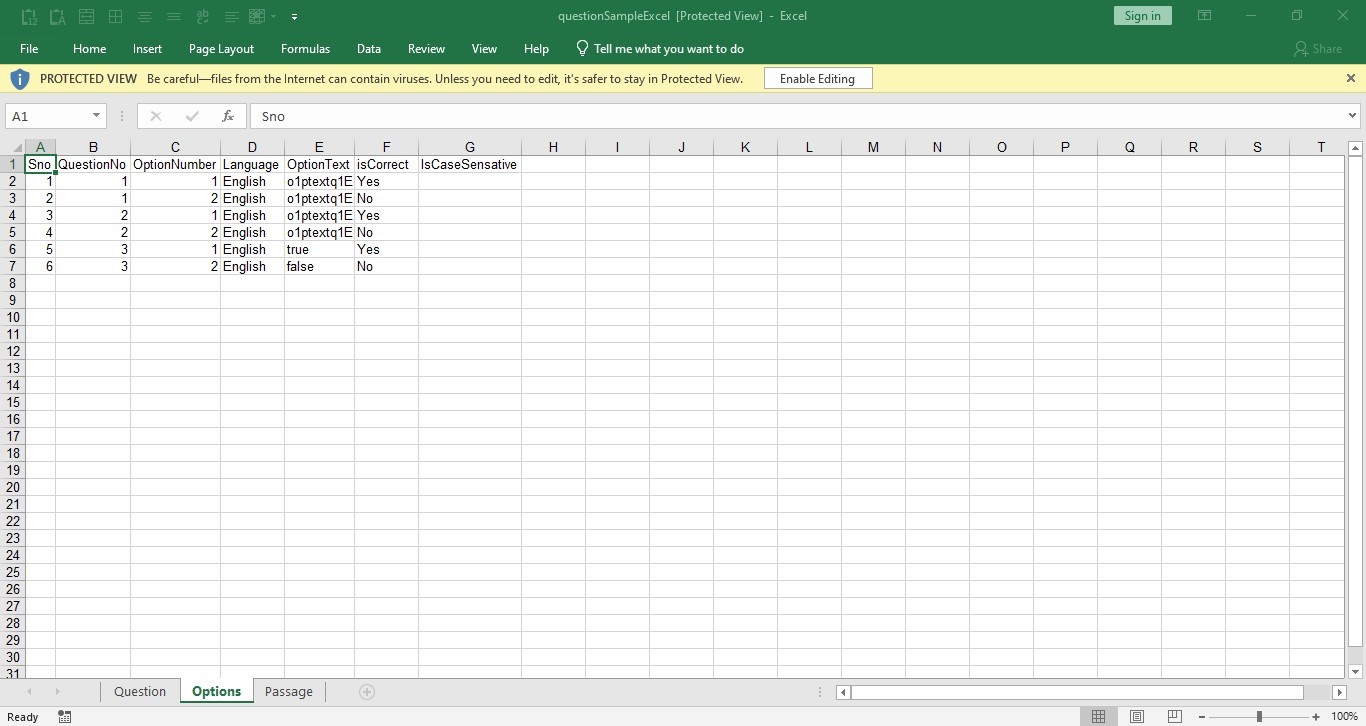Image resolution: width=1366 pixels, height=726 pixels.
Task: Open the Page Layout ribbon tab
Action: (x=221, y=48)
